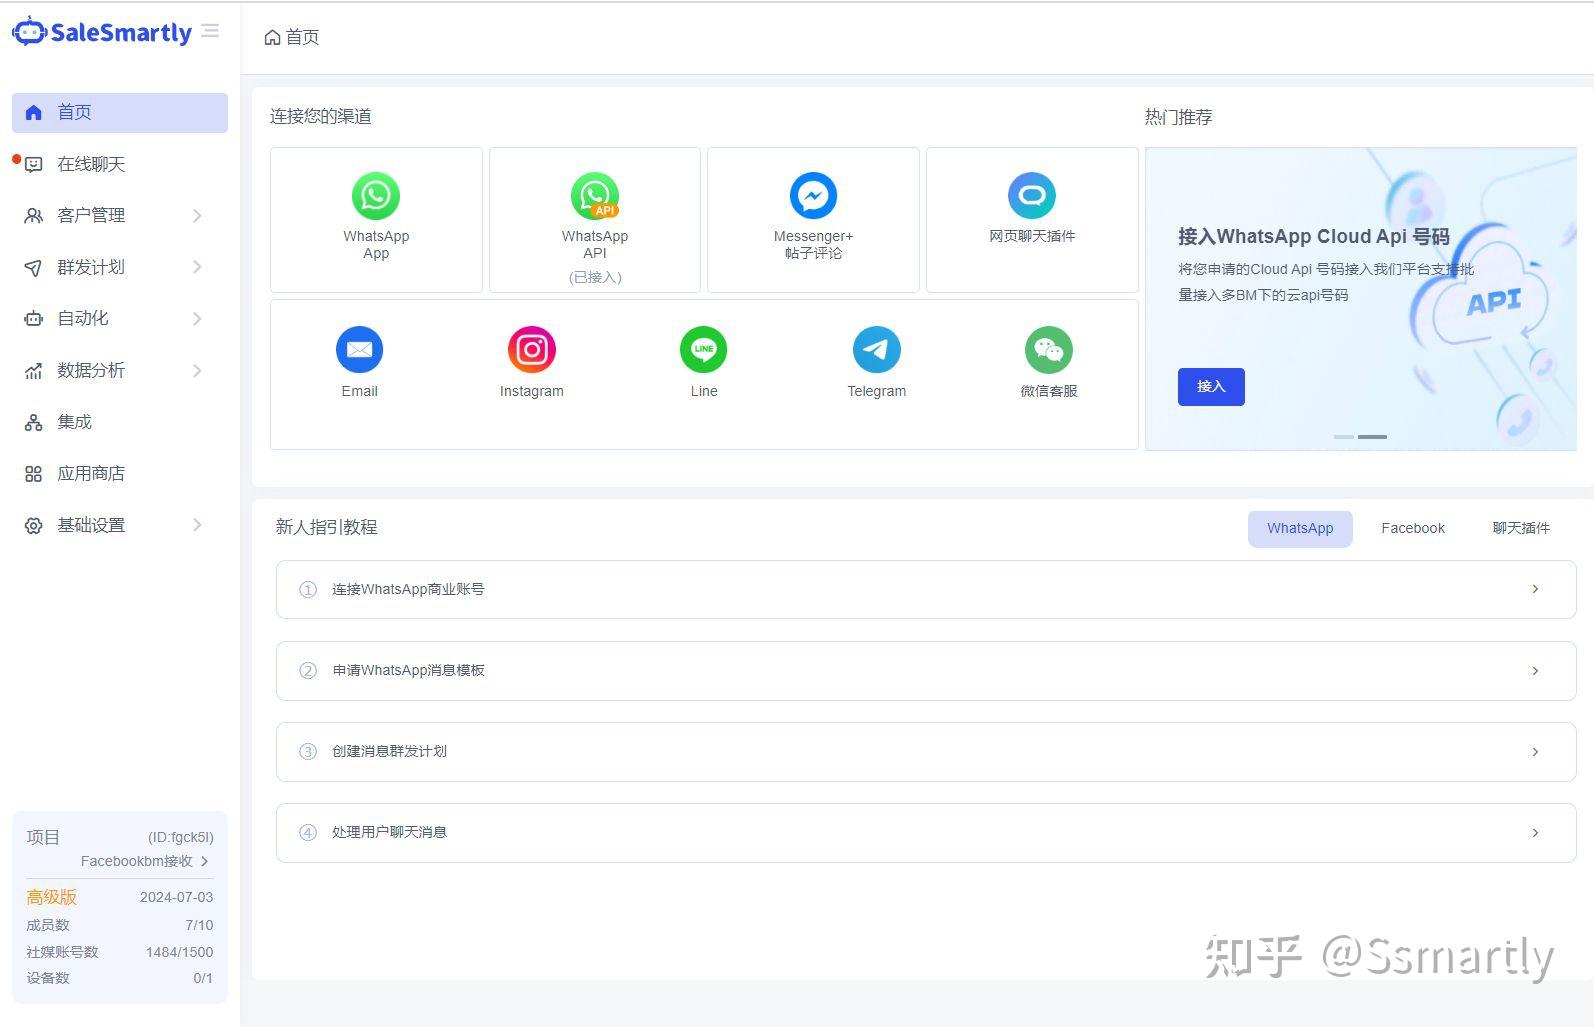The height and width of the screenshot is (1027, 1594).
Task: Click the 数据分析 chart sidebar icon
Action: click(x=33, y=371)
